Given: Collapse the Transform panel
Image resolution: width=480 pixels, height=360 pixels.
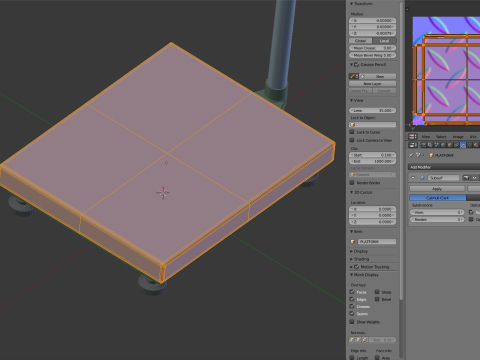Looking at the screenshot, I should 351,4.
